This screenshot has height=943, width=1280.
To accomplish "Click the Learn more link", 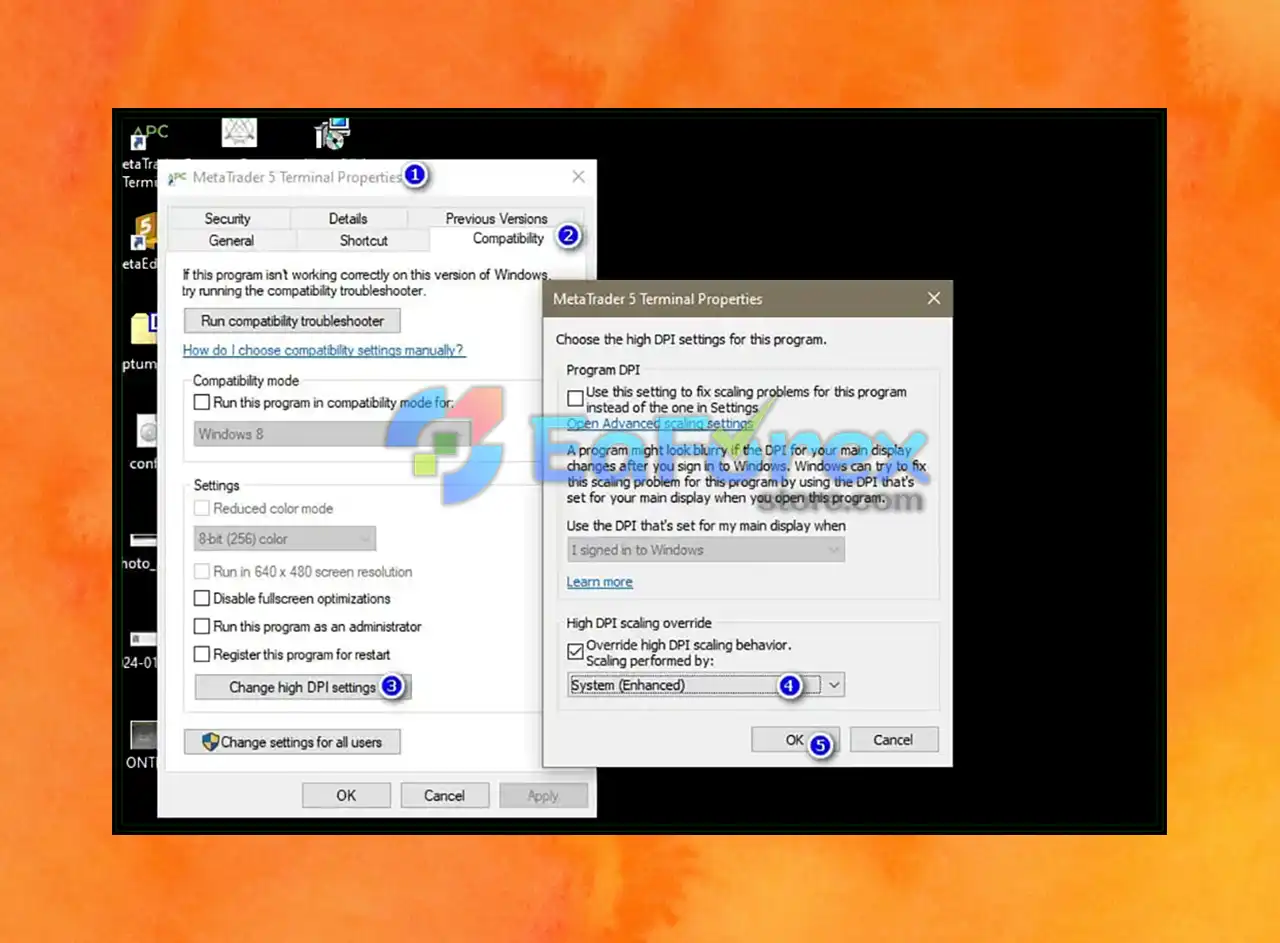I will 599,582.
